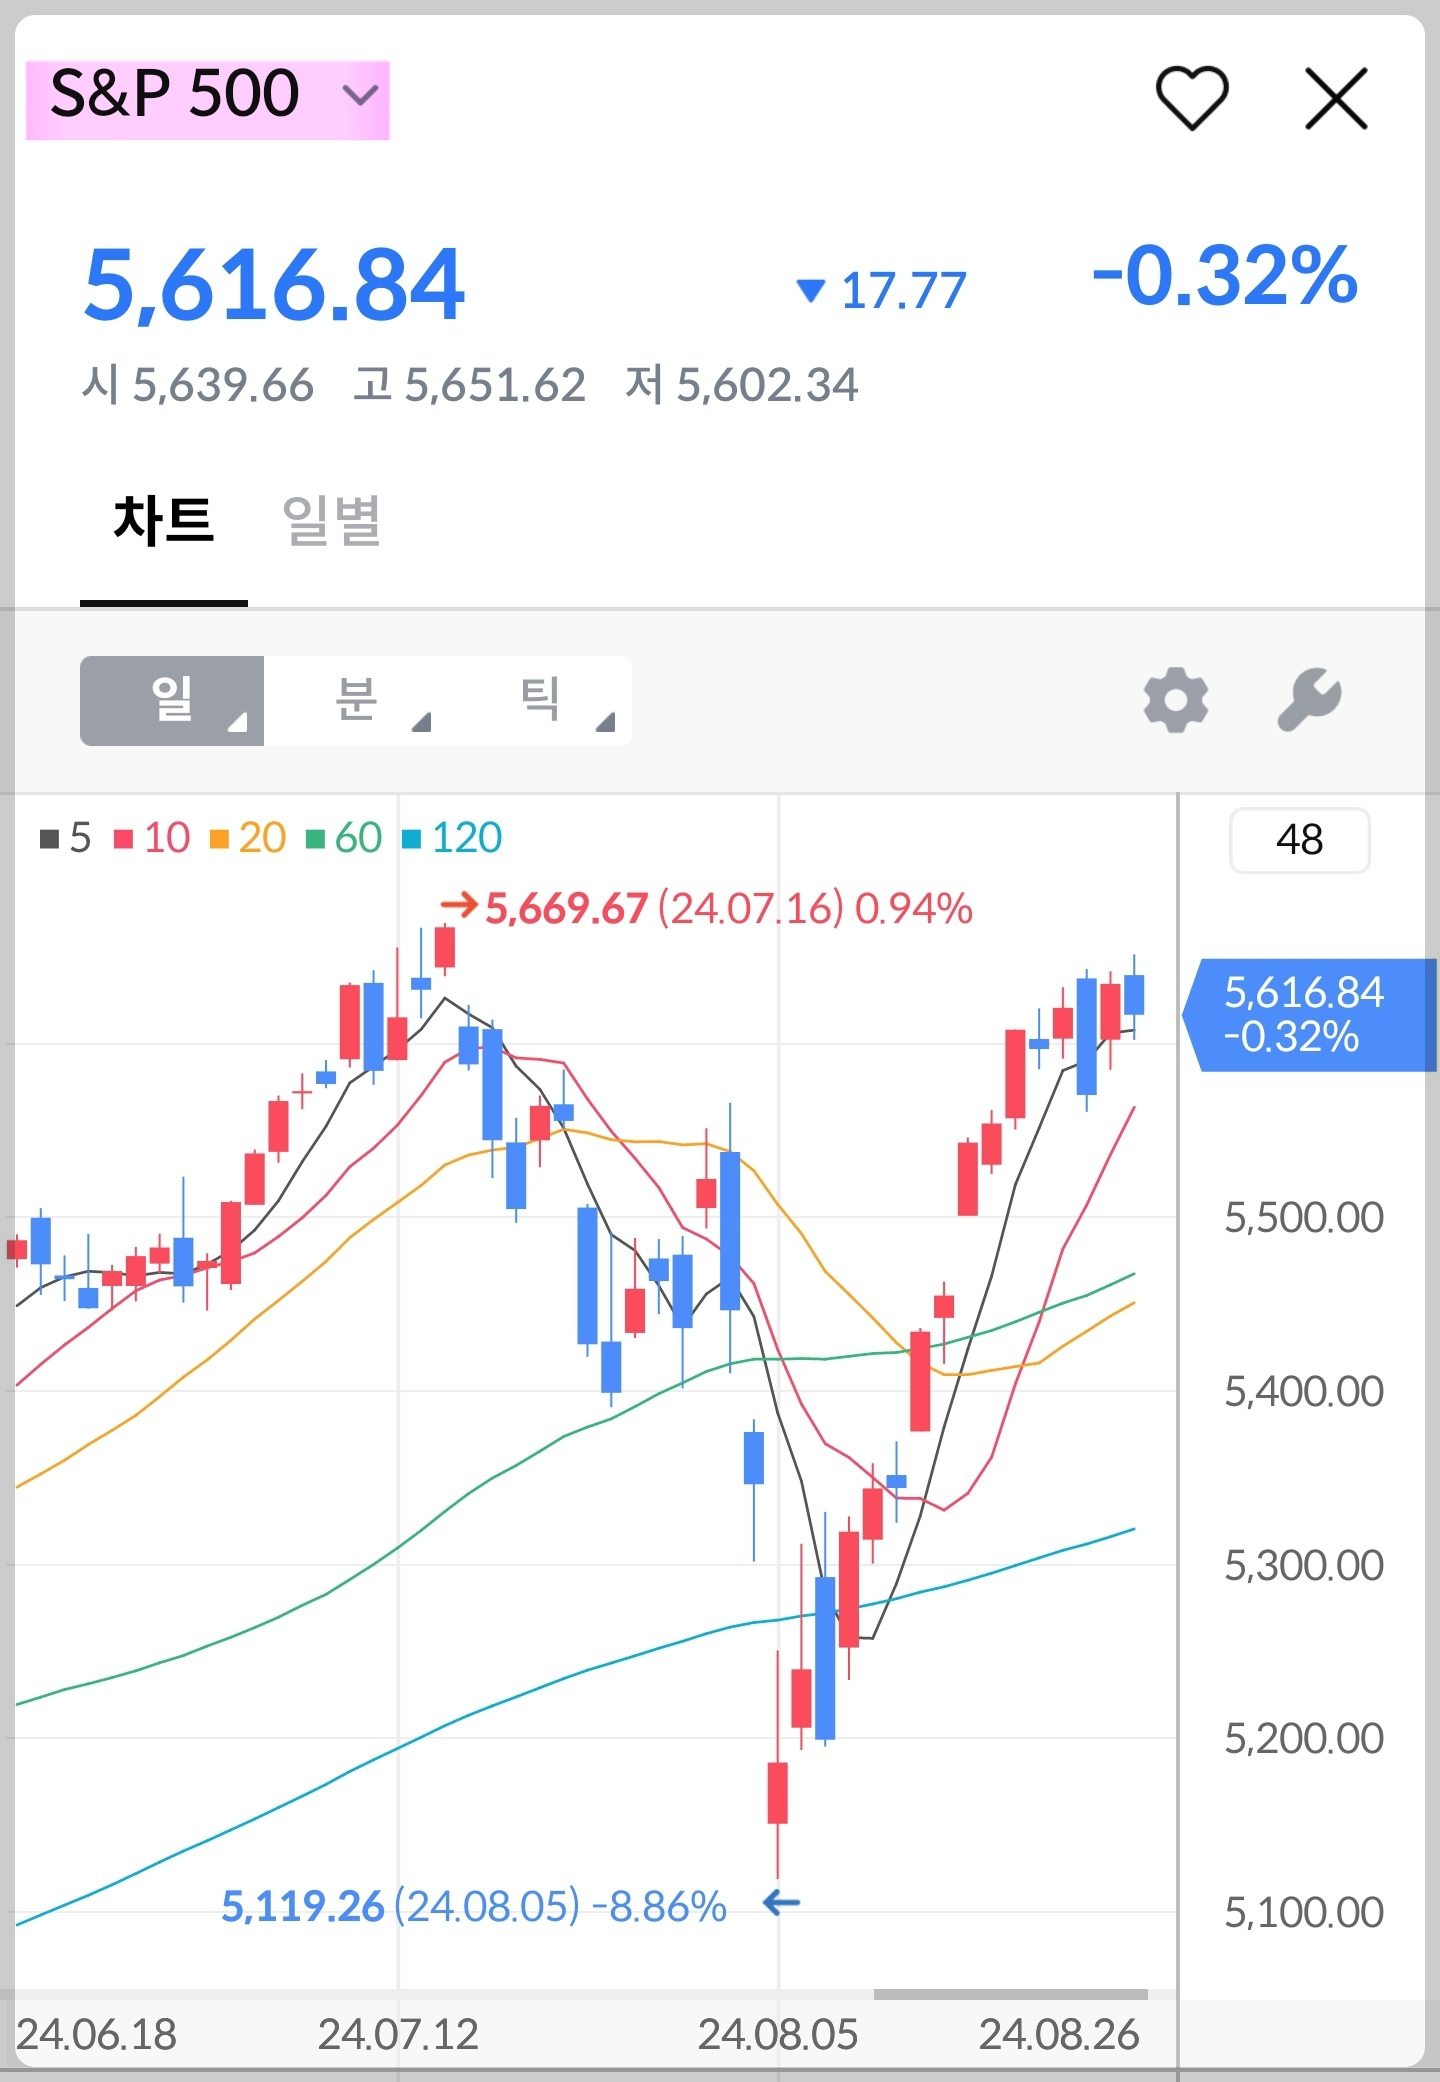Click the -0.32% change percentage

point(1226,275)
